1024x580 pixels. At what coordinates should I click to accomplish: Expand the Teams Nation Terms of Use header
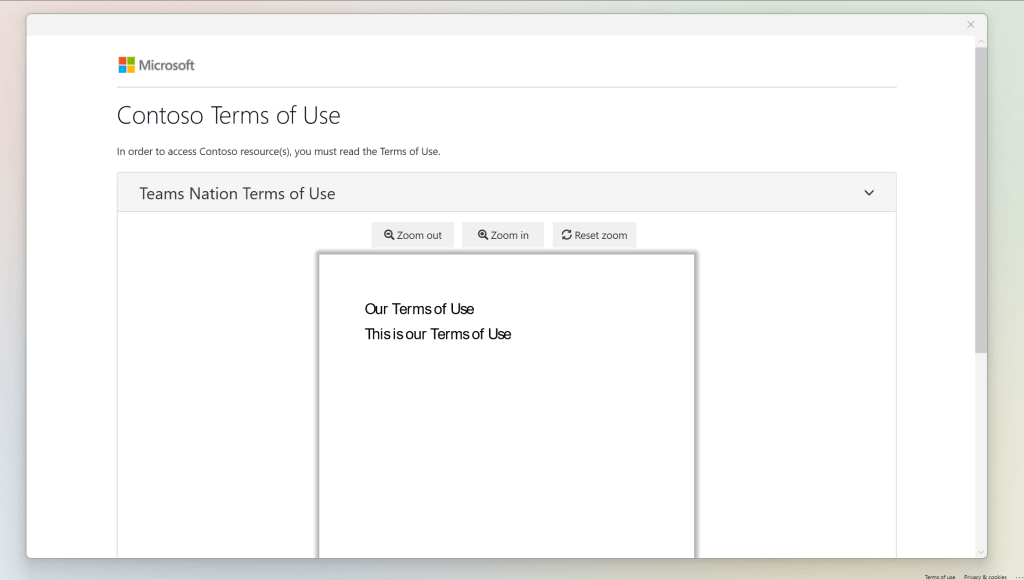(x=237, y=193)
